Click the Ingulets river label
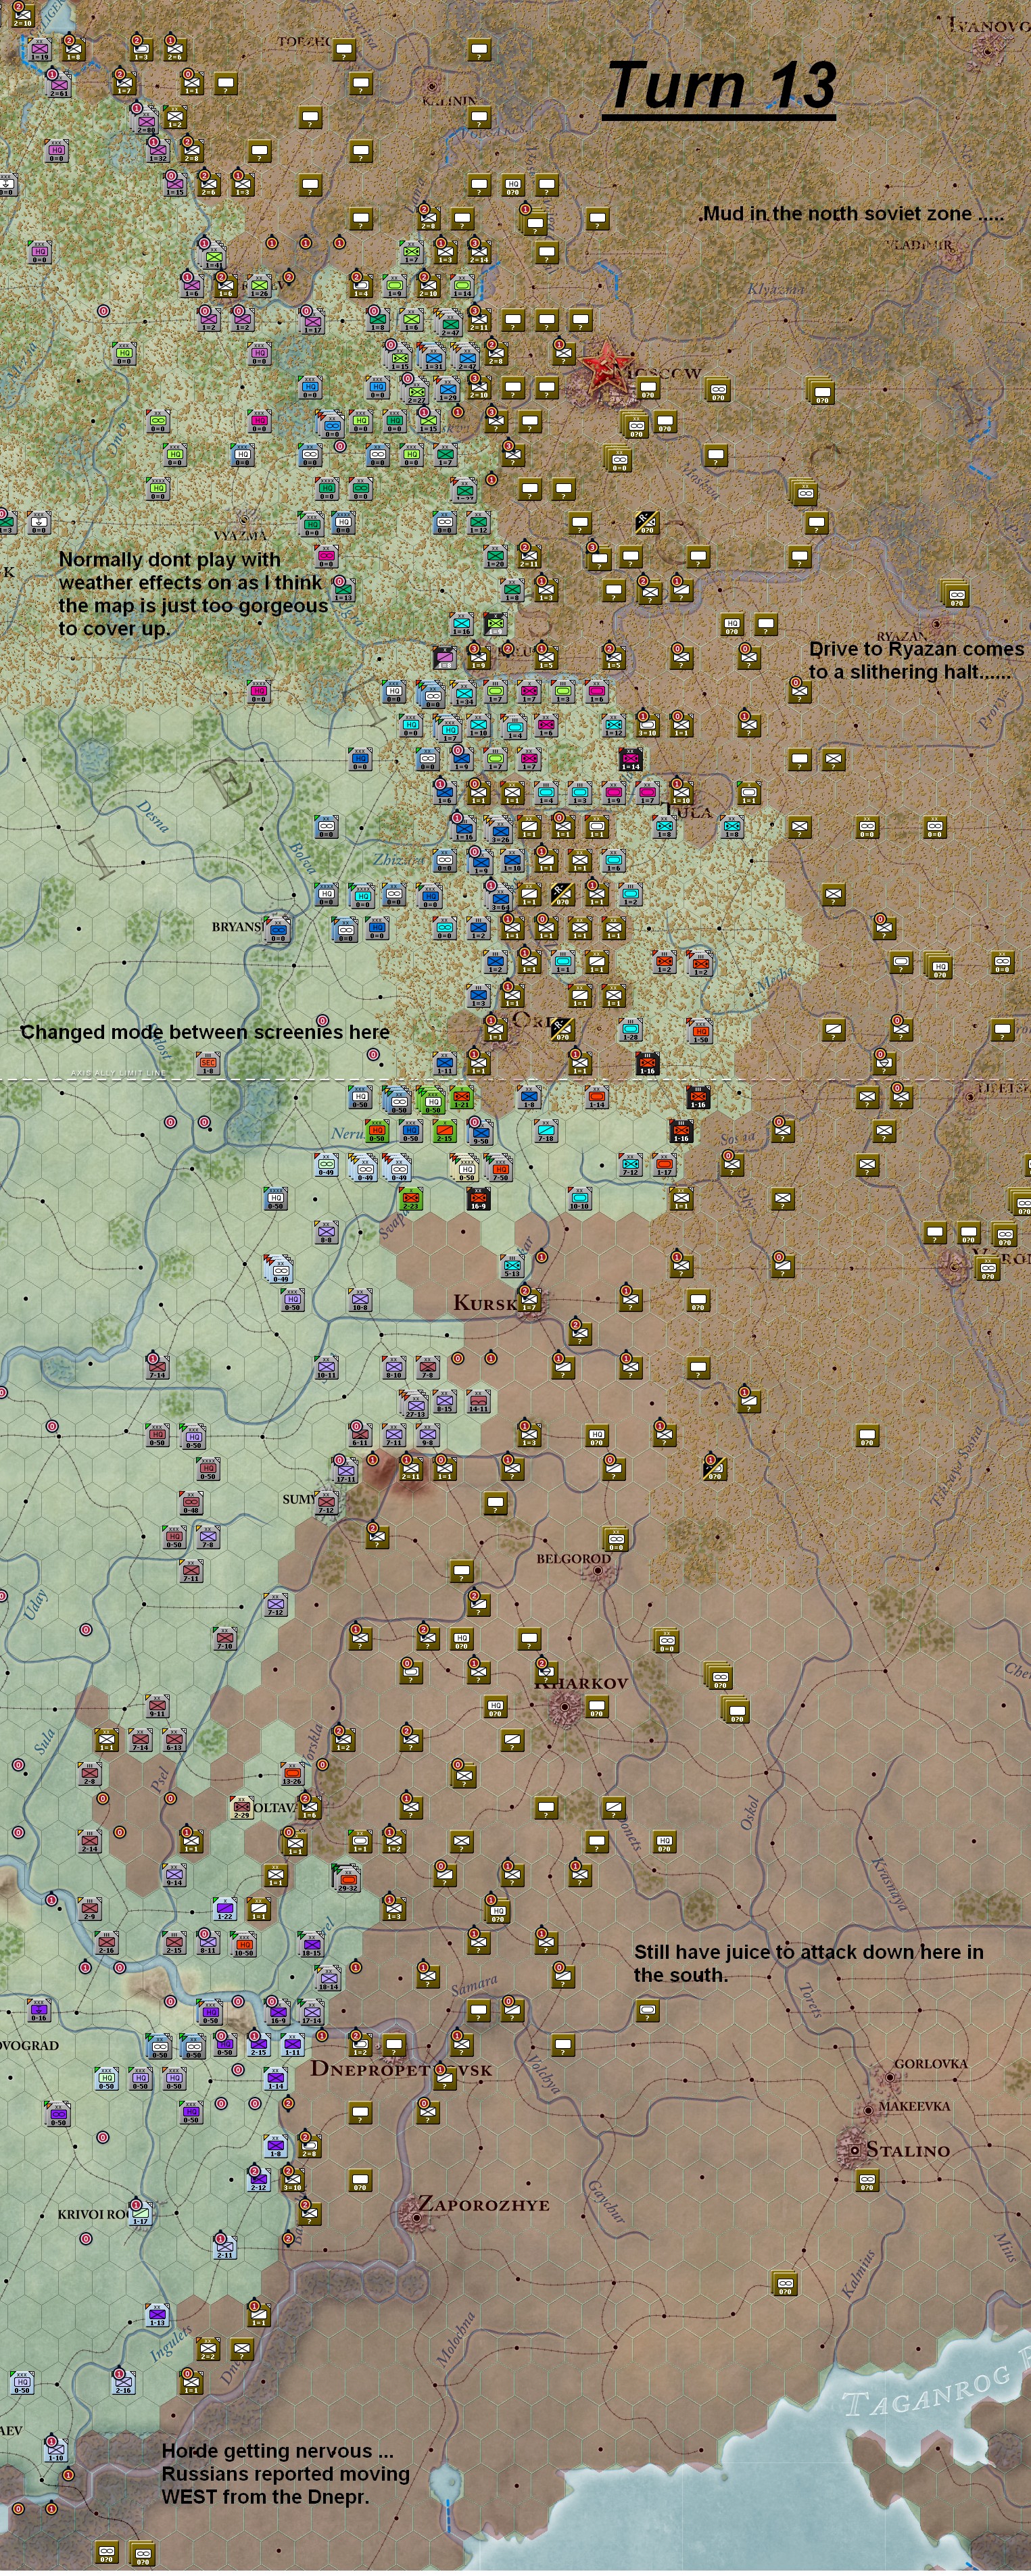The height and width of the screenshot is (2576, 1031). tap(170, 2344)
